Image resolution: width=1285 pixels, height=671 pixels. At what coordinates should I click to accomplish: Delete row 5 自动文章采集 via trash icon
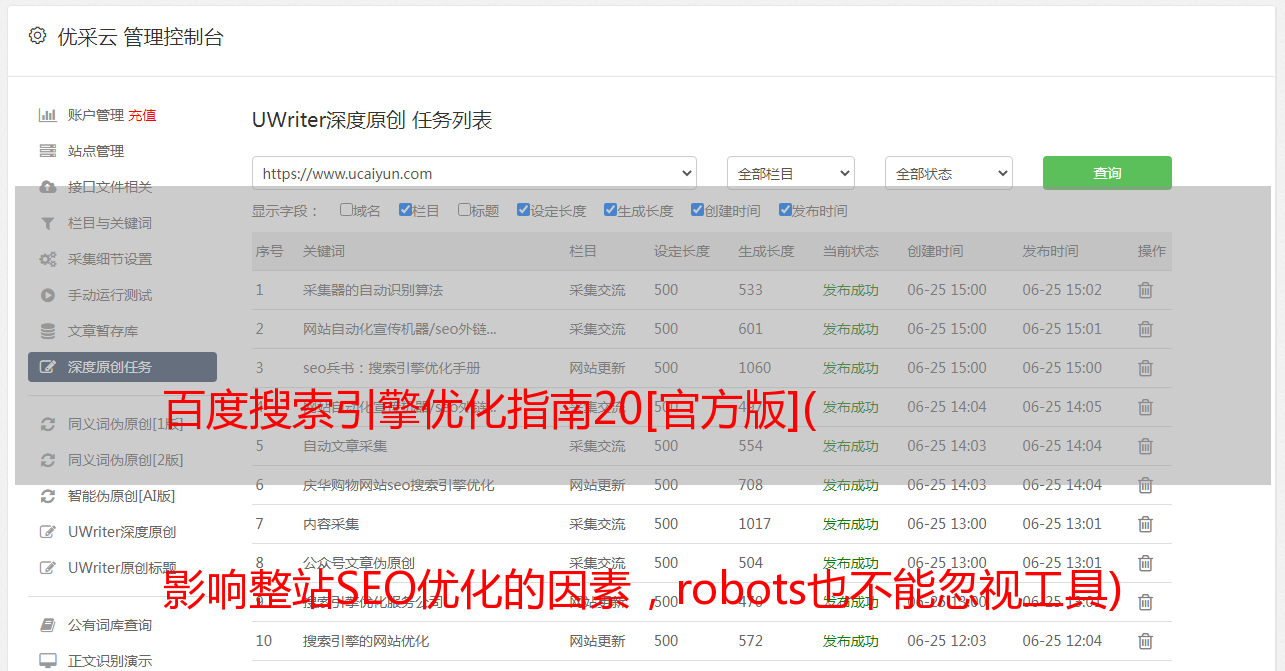point(1146,446)
